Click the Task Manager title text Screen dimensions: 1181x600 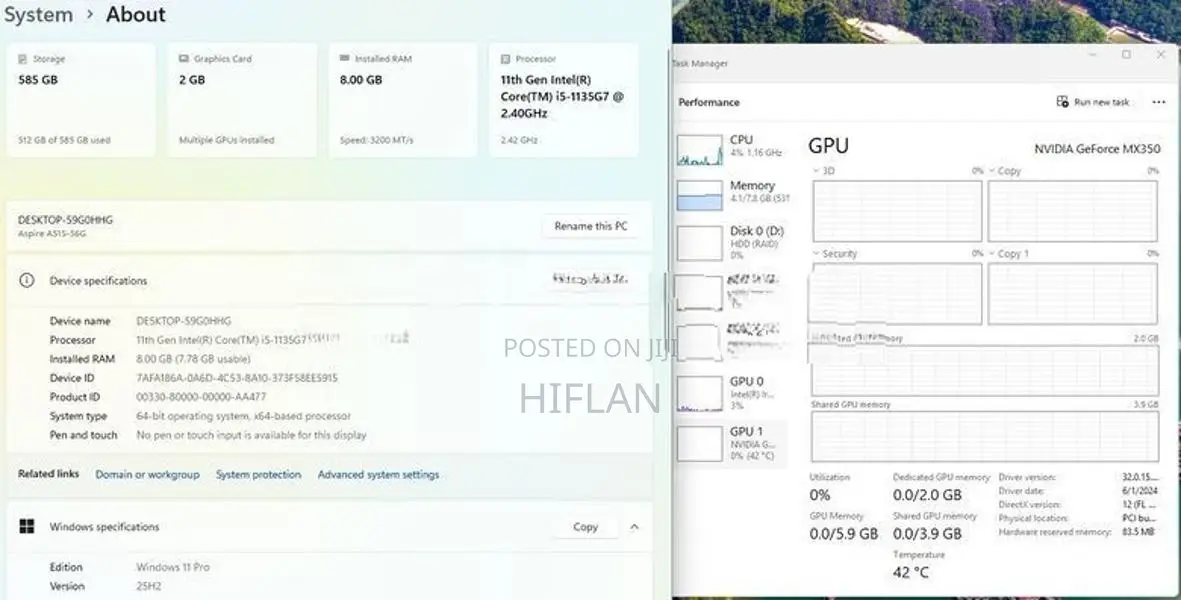point(700,63)
